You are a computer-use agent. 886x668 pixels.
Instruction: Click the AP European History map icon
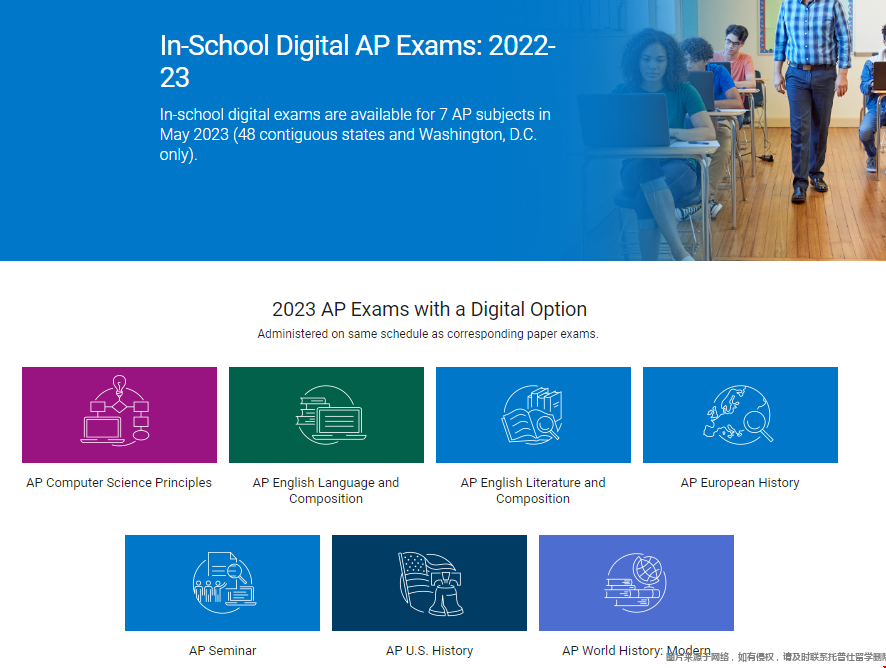pyautogui.click(x=740, y=414)
